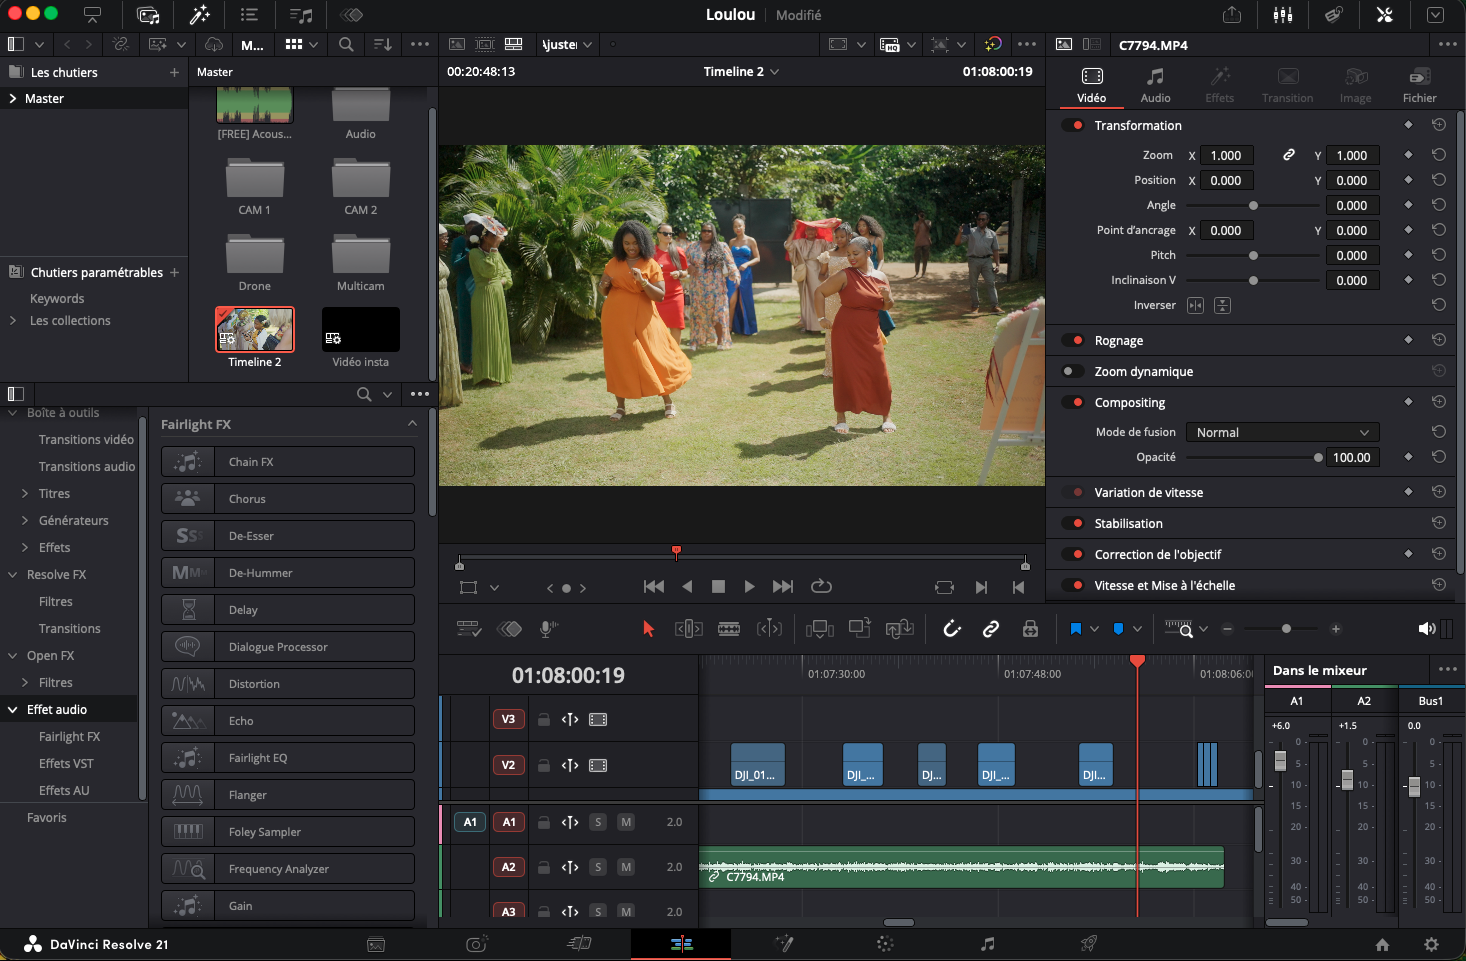1466x961 pixels.
Task: Expand the Titres category in toolbox
Action: click(25, 494)
